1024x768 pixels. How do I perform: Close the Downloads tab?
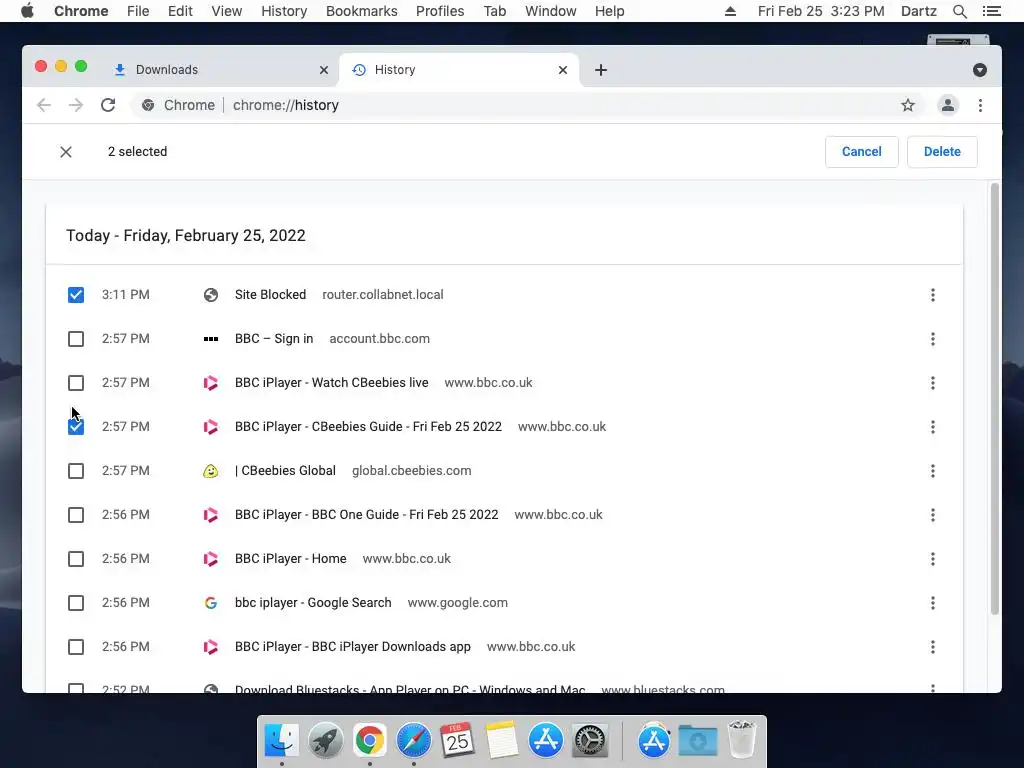(324, 70)
